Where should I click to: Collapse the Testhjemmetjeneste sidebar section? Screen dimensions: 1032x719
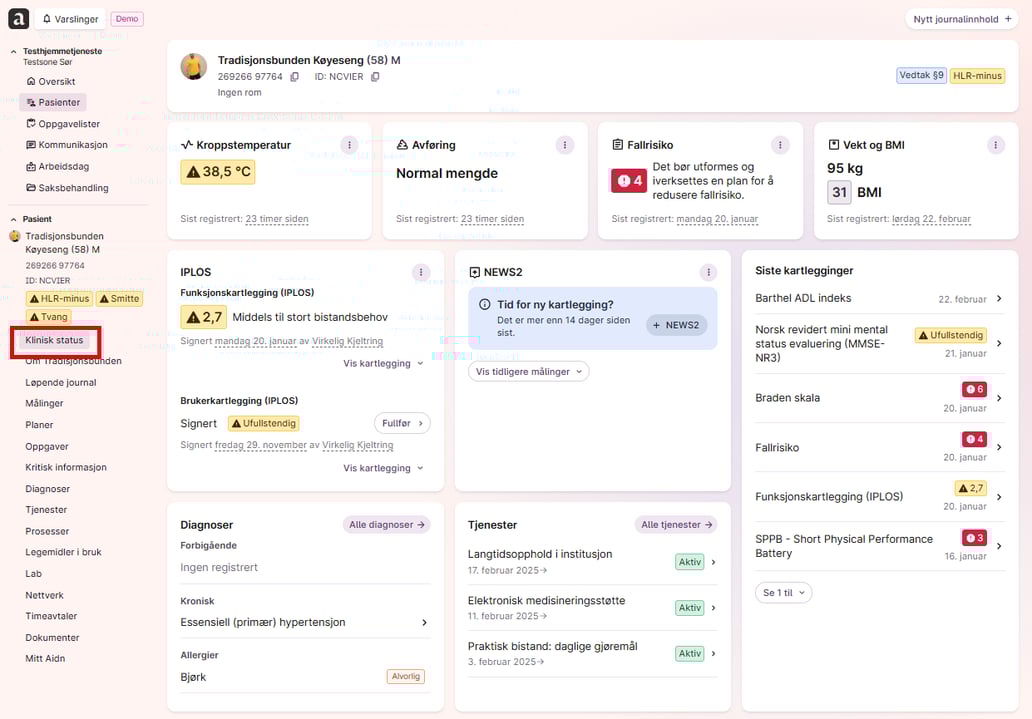tap(14, 51)
